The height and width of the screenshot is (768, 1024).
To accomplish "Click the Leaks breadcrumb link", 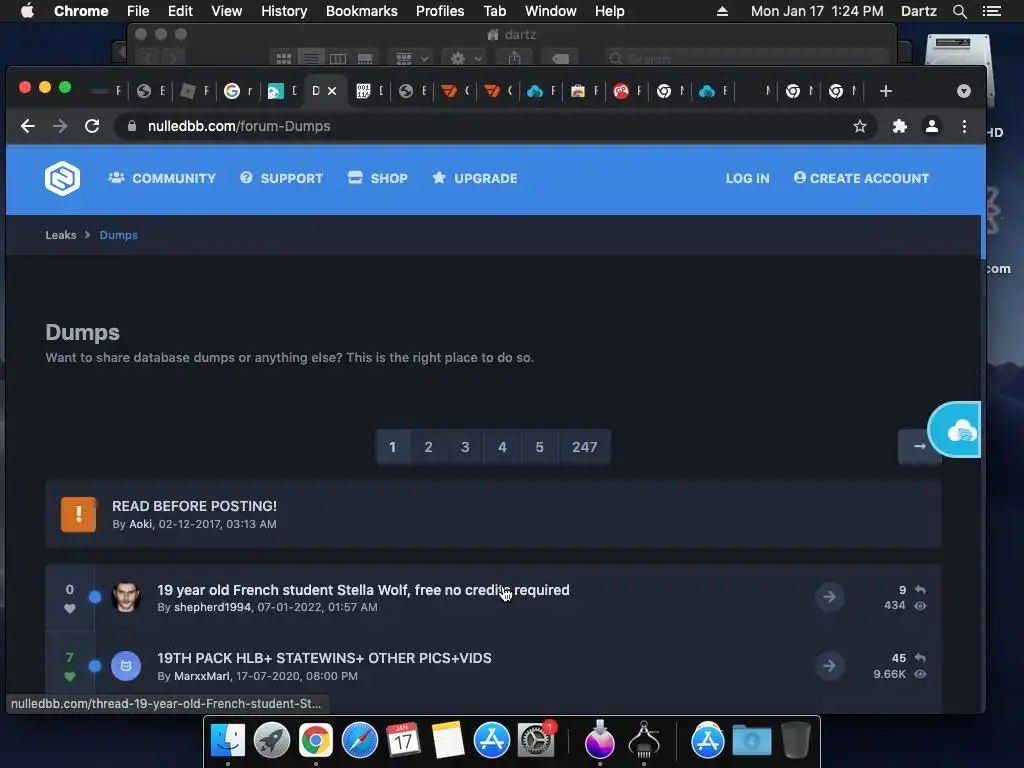I will [x=61, y=235].
